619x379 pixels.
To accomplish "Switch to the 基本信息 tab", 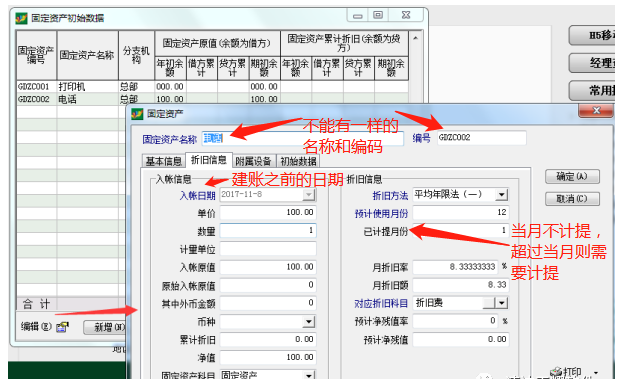I will click(x=163, y=161).
